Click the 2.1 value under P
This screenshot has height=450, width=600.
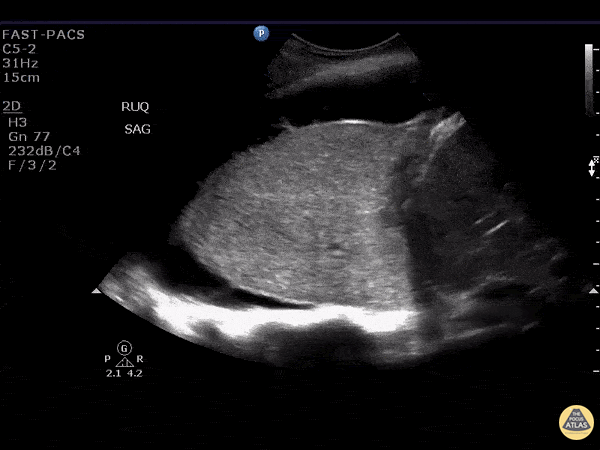click(114, 373)
